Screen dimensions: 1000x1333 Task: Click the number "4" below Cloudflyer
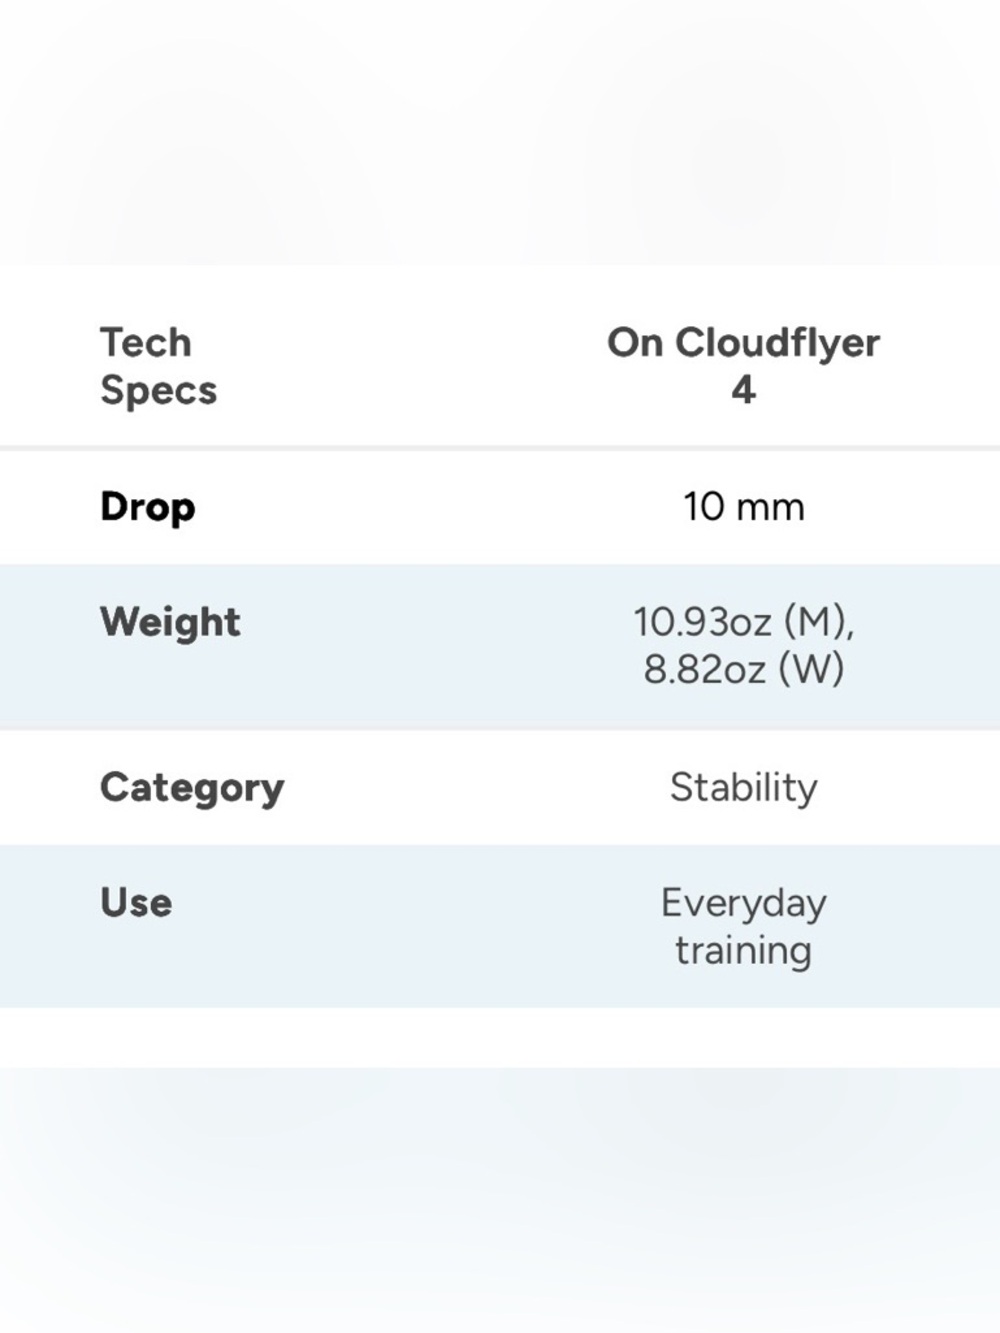pos(743,389)
